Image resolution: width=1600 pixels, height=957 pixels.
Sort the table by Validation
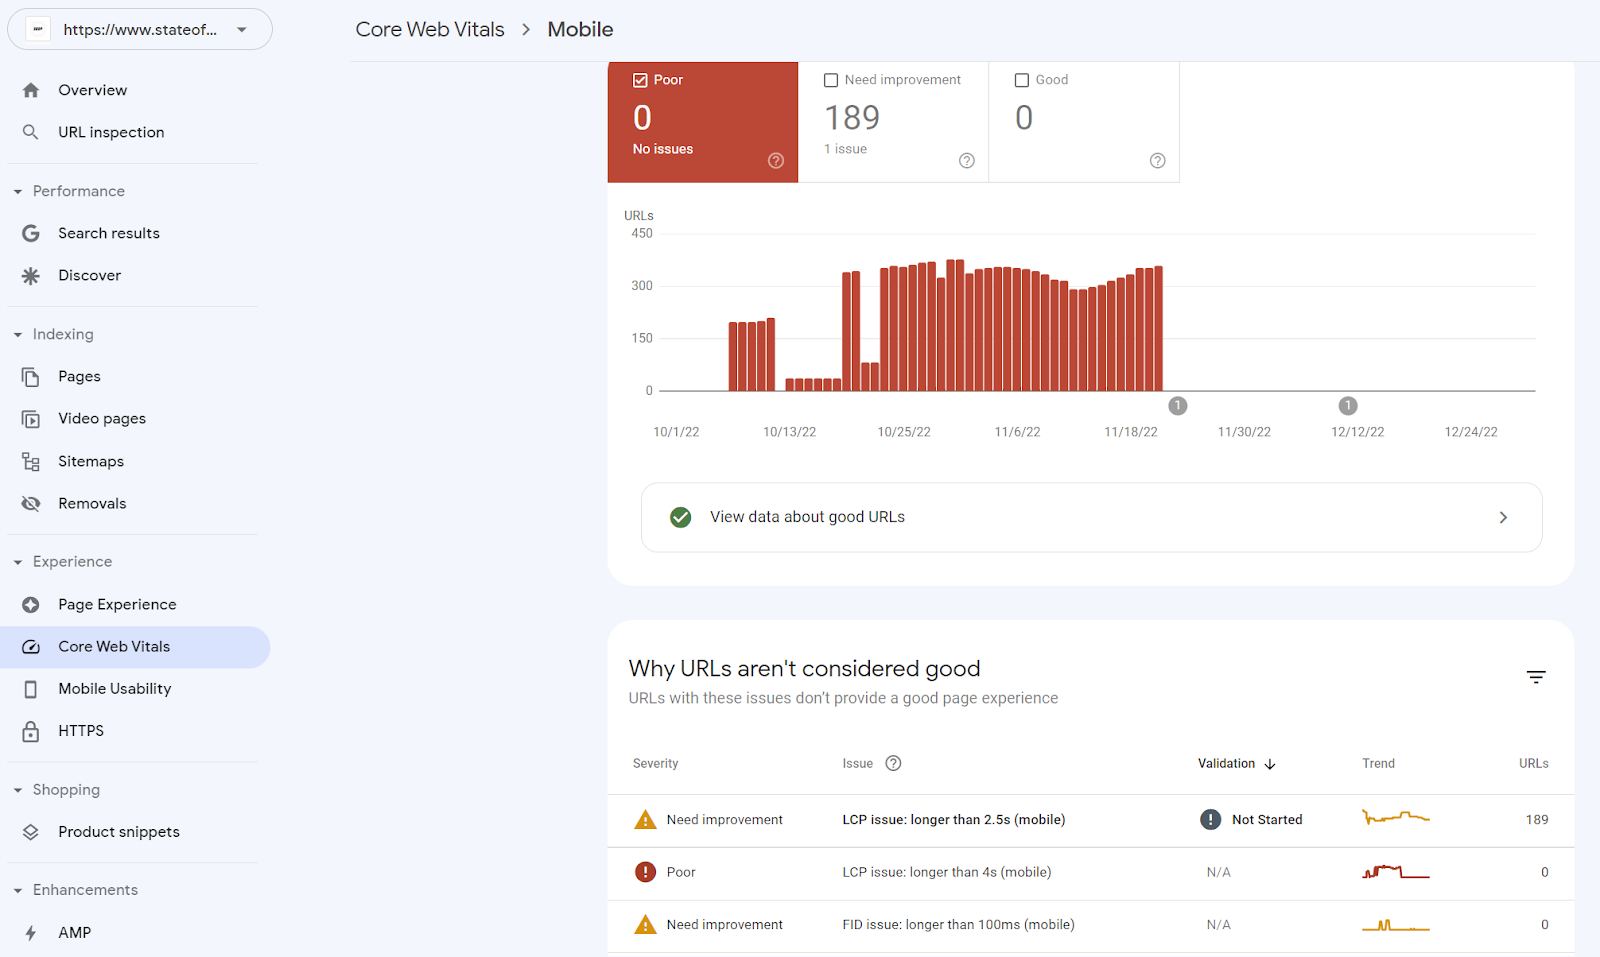tap(1235, 763)
